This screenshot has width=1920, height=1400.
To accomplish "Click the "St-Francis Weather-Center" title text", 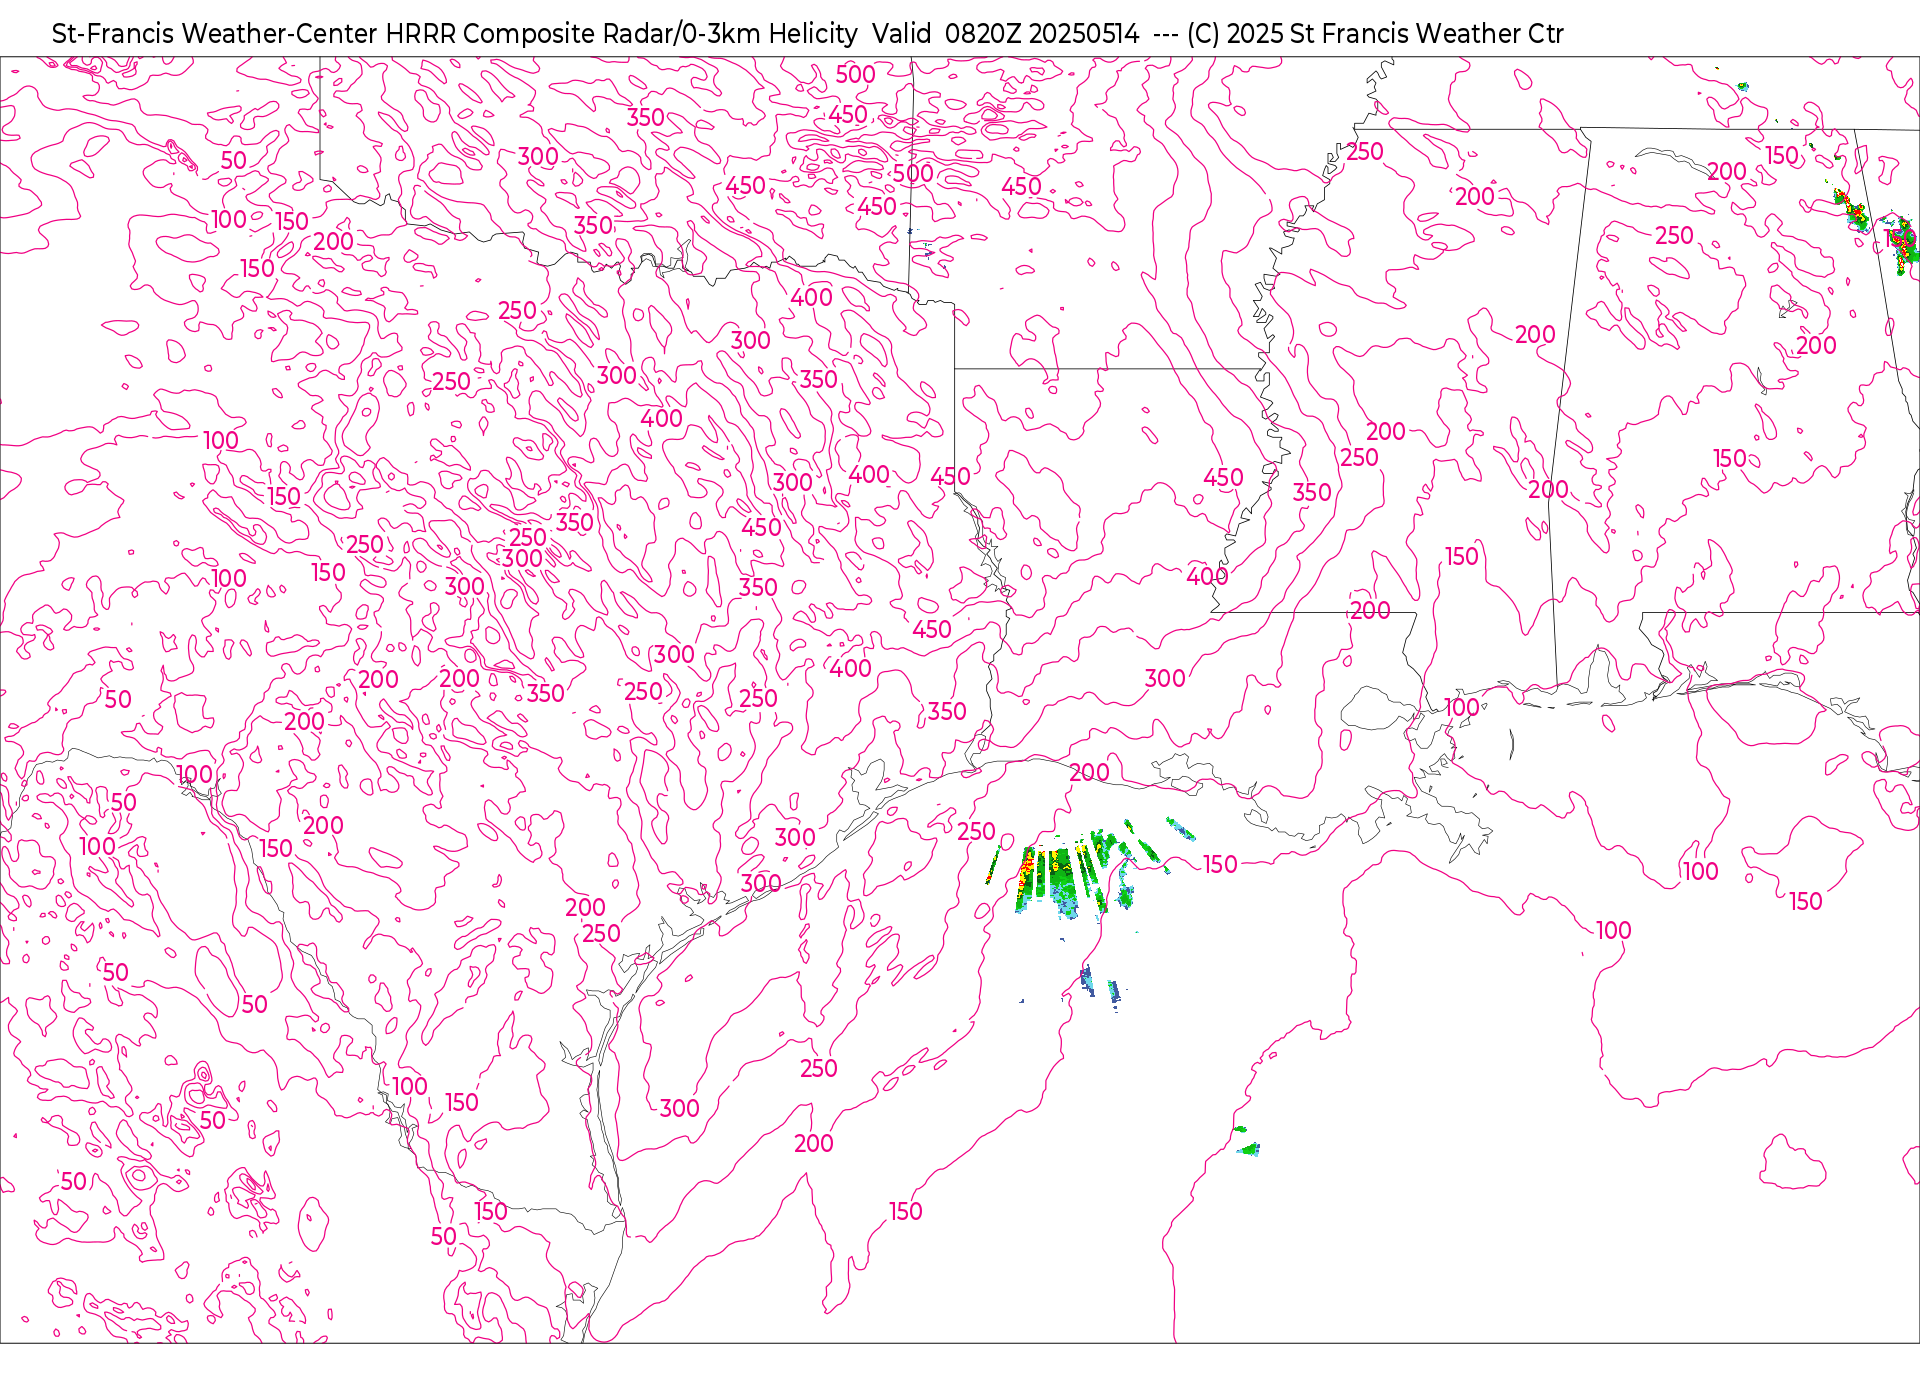I will 215,34.
